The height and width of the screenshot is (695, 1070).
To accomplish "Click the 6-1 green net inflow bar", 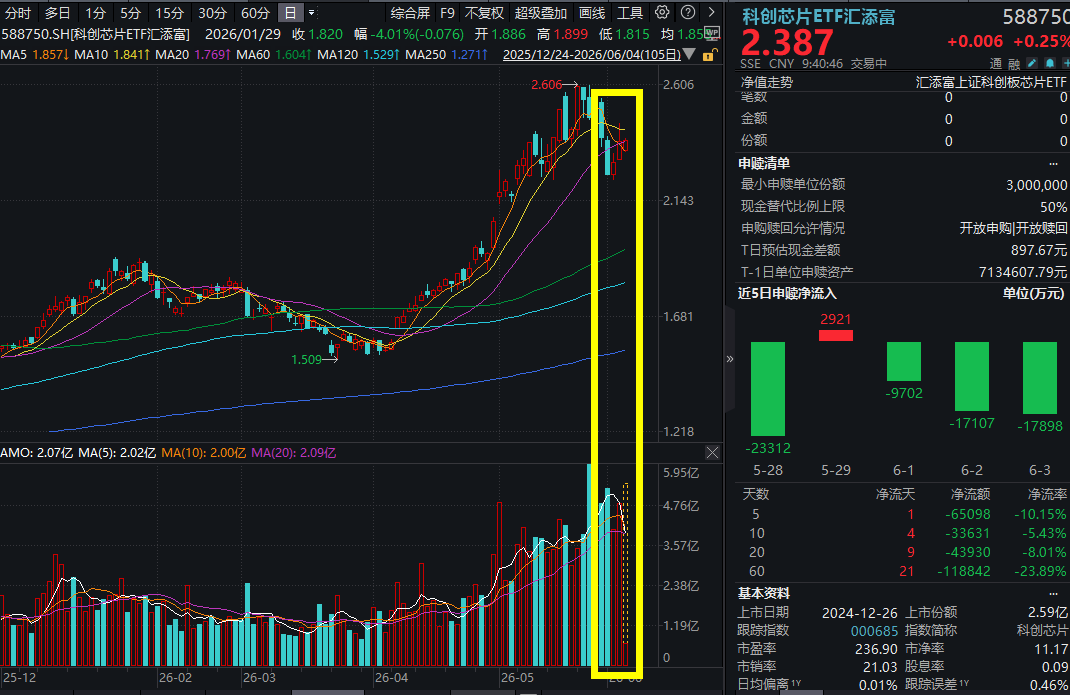I will click(903, 361).
